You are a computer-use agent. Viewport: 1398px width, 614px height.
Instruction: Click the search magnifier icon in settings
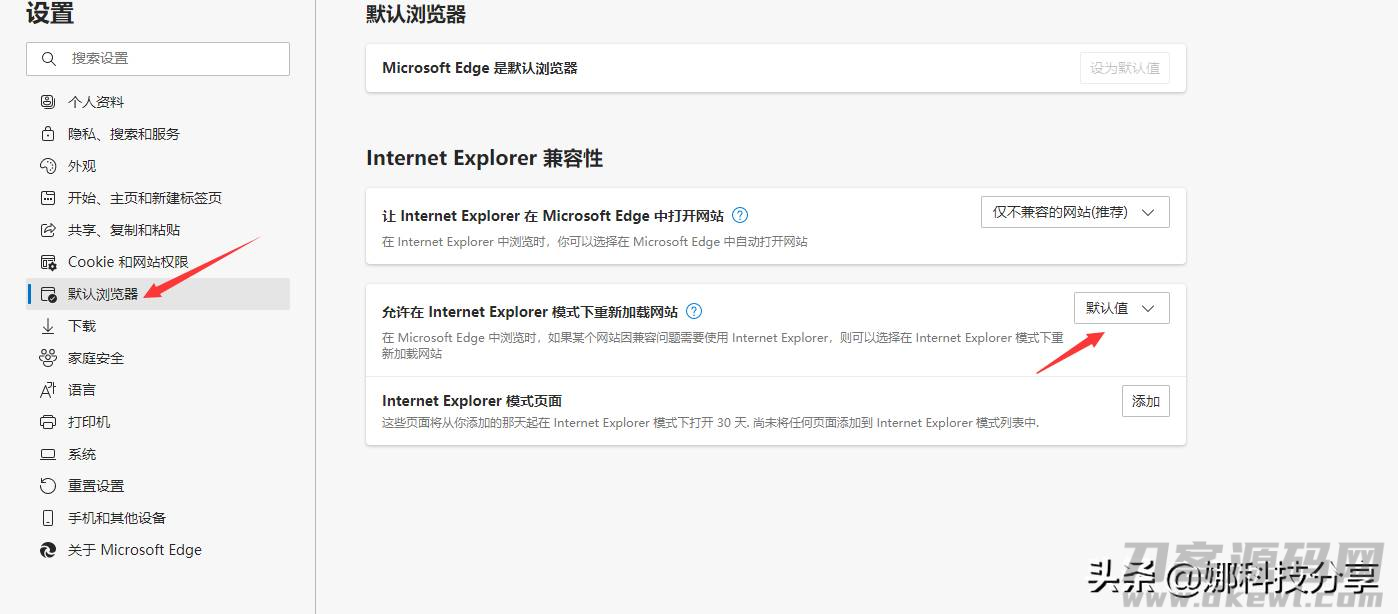[x=48, y=59]
